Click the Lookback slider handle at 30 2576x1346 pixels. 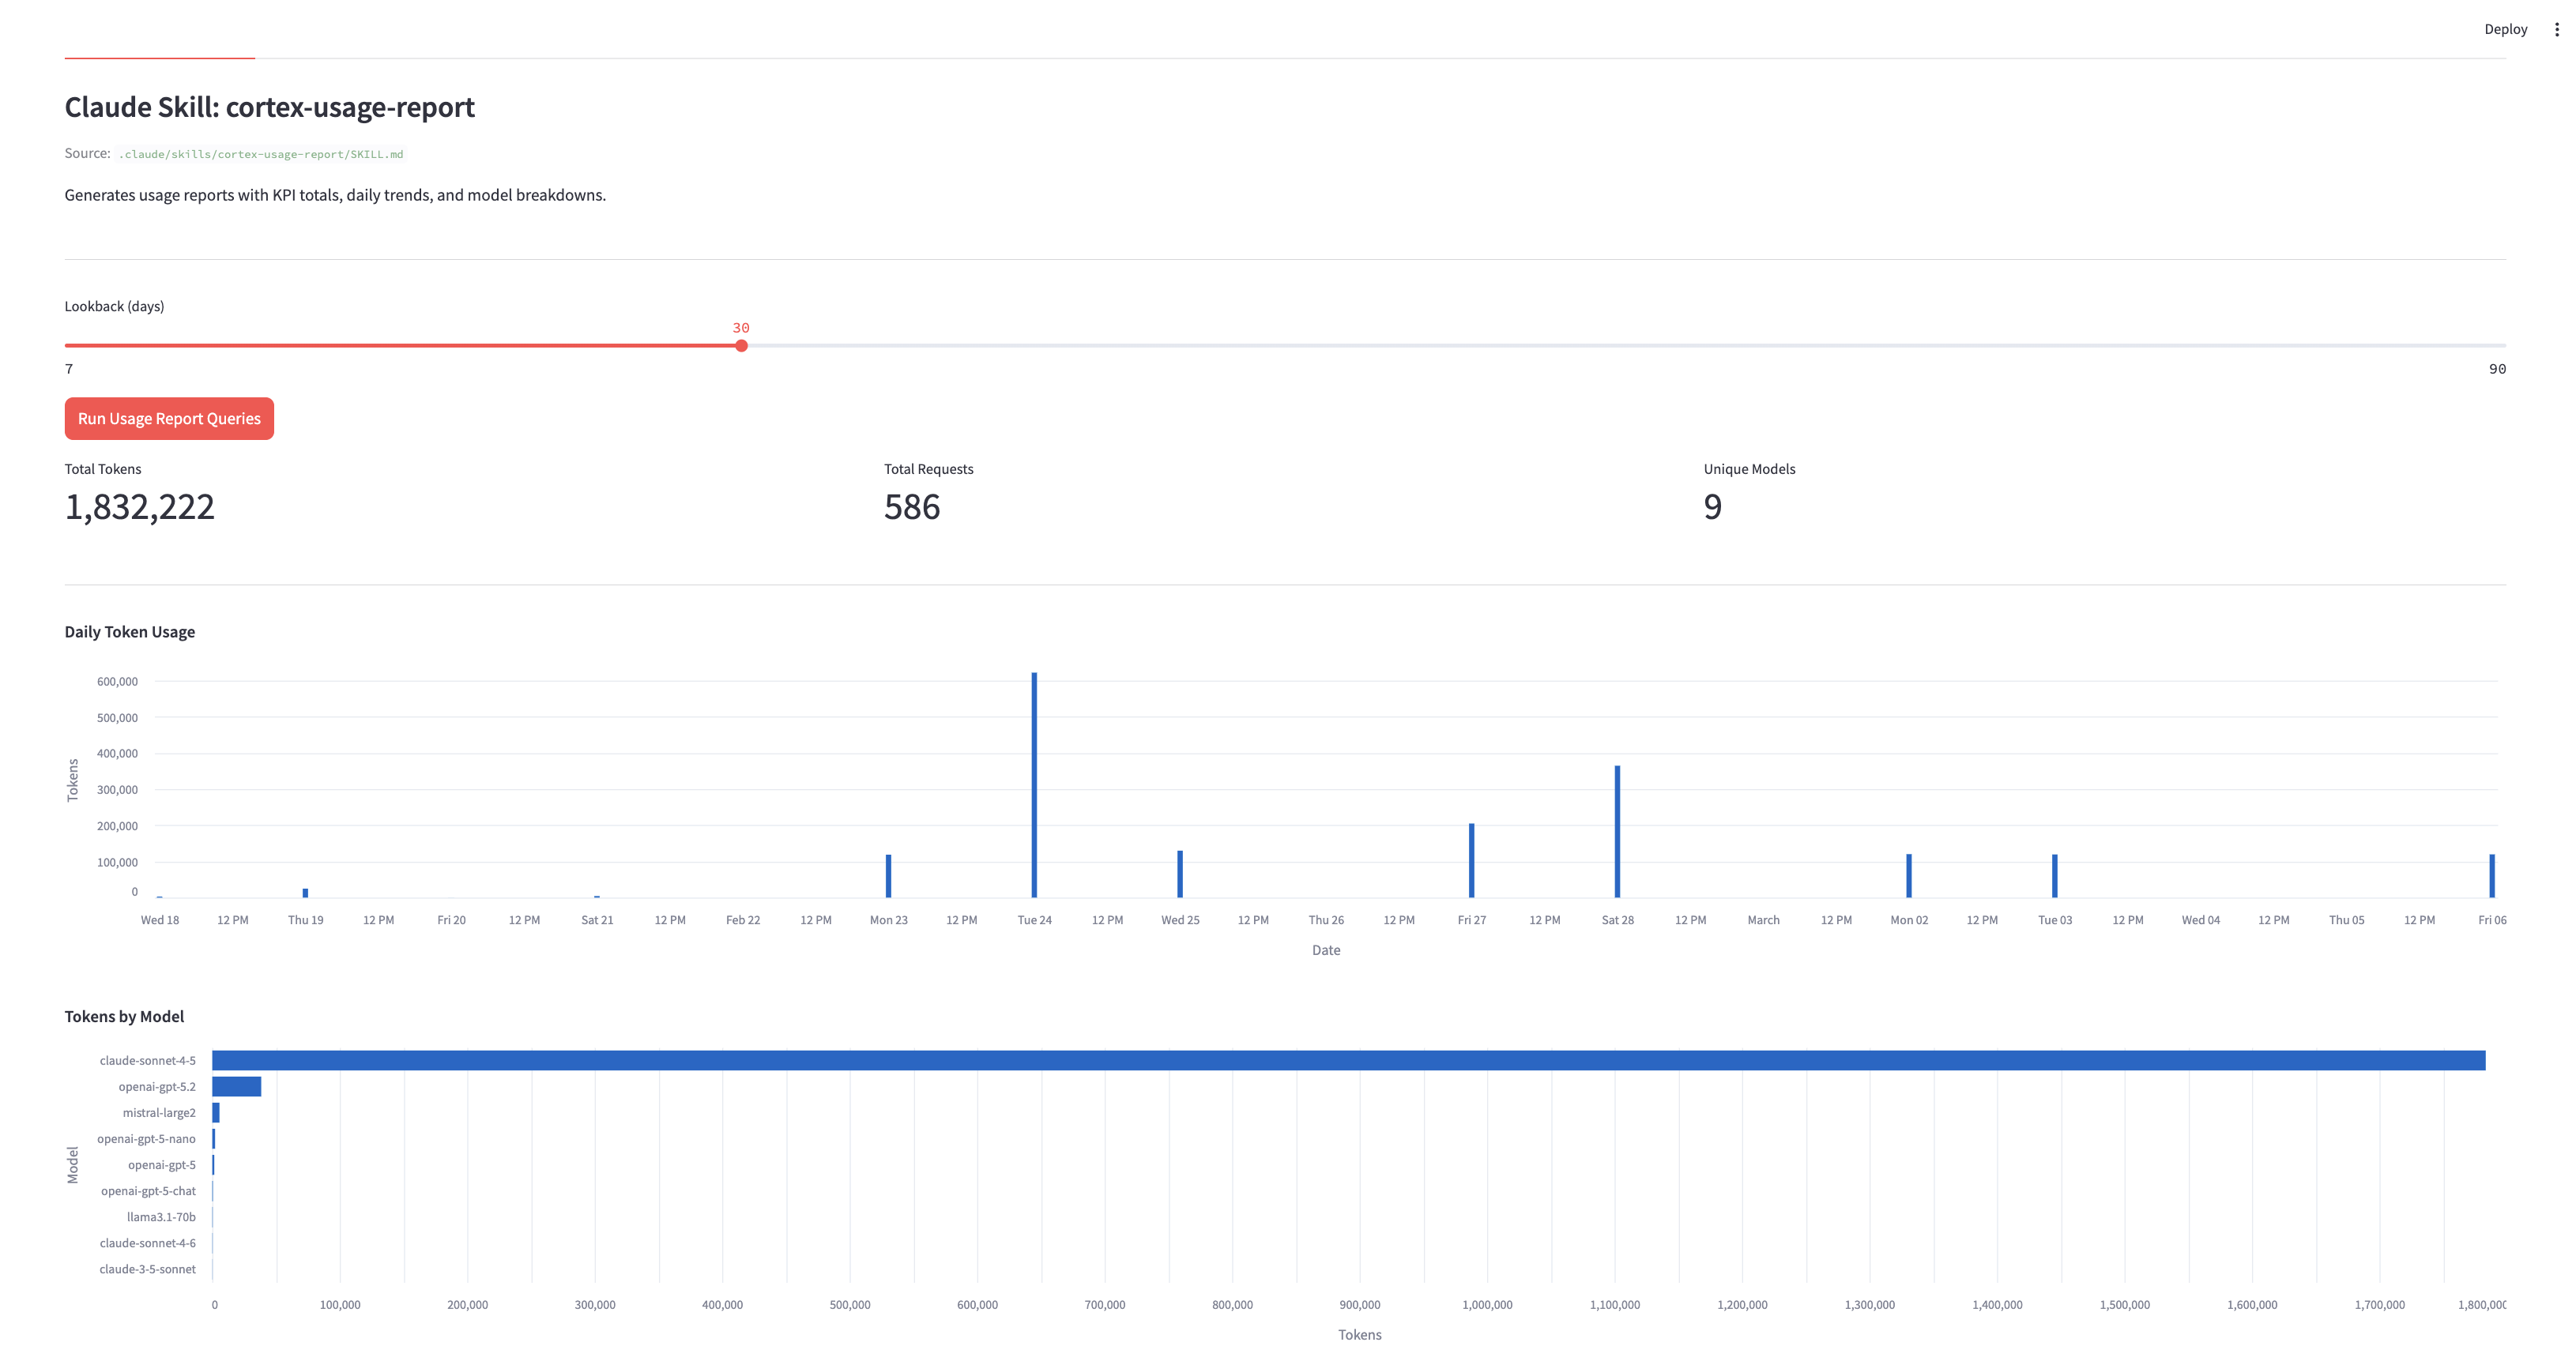tap(741, 346)
